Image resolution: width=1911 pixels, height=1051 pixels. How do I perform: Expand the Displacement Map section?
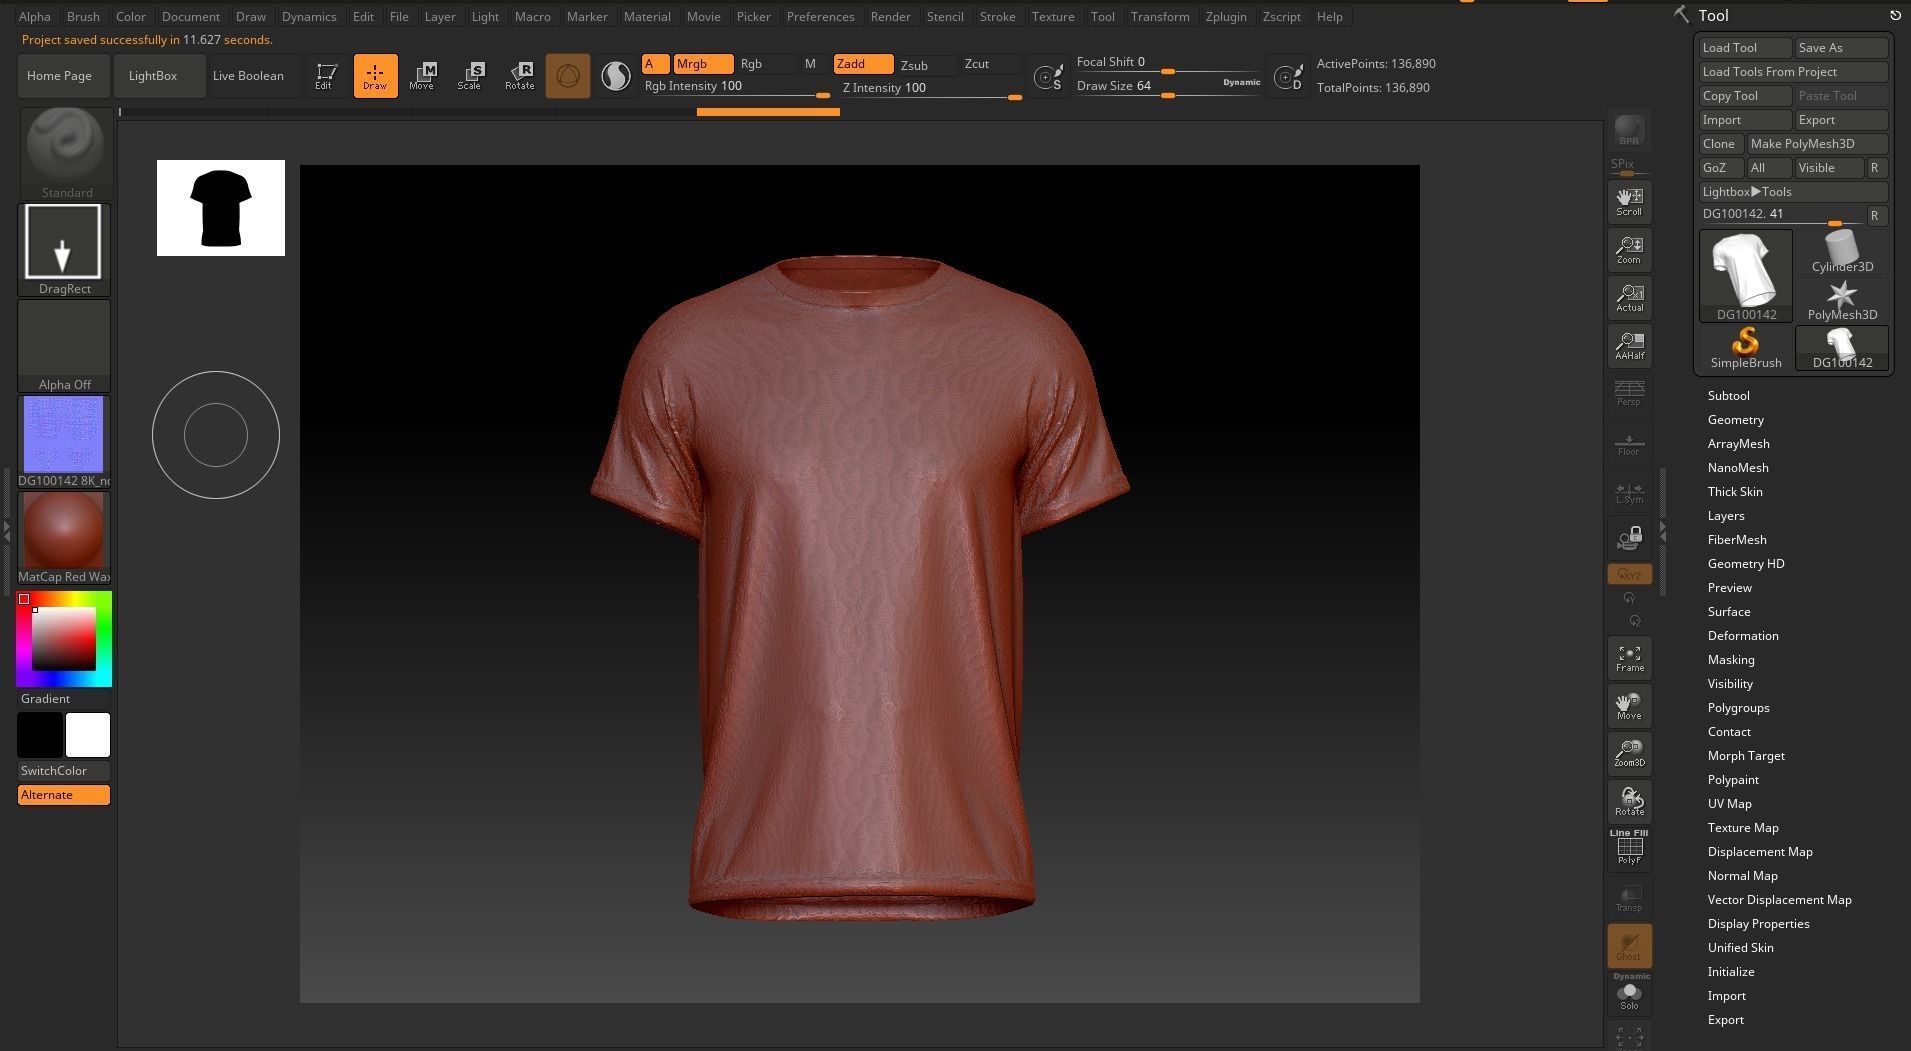[1759, 852]
